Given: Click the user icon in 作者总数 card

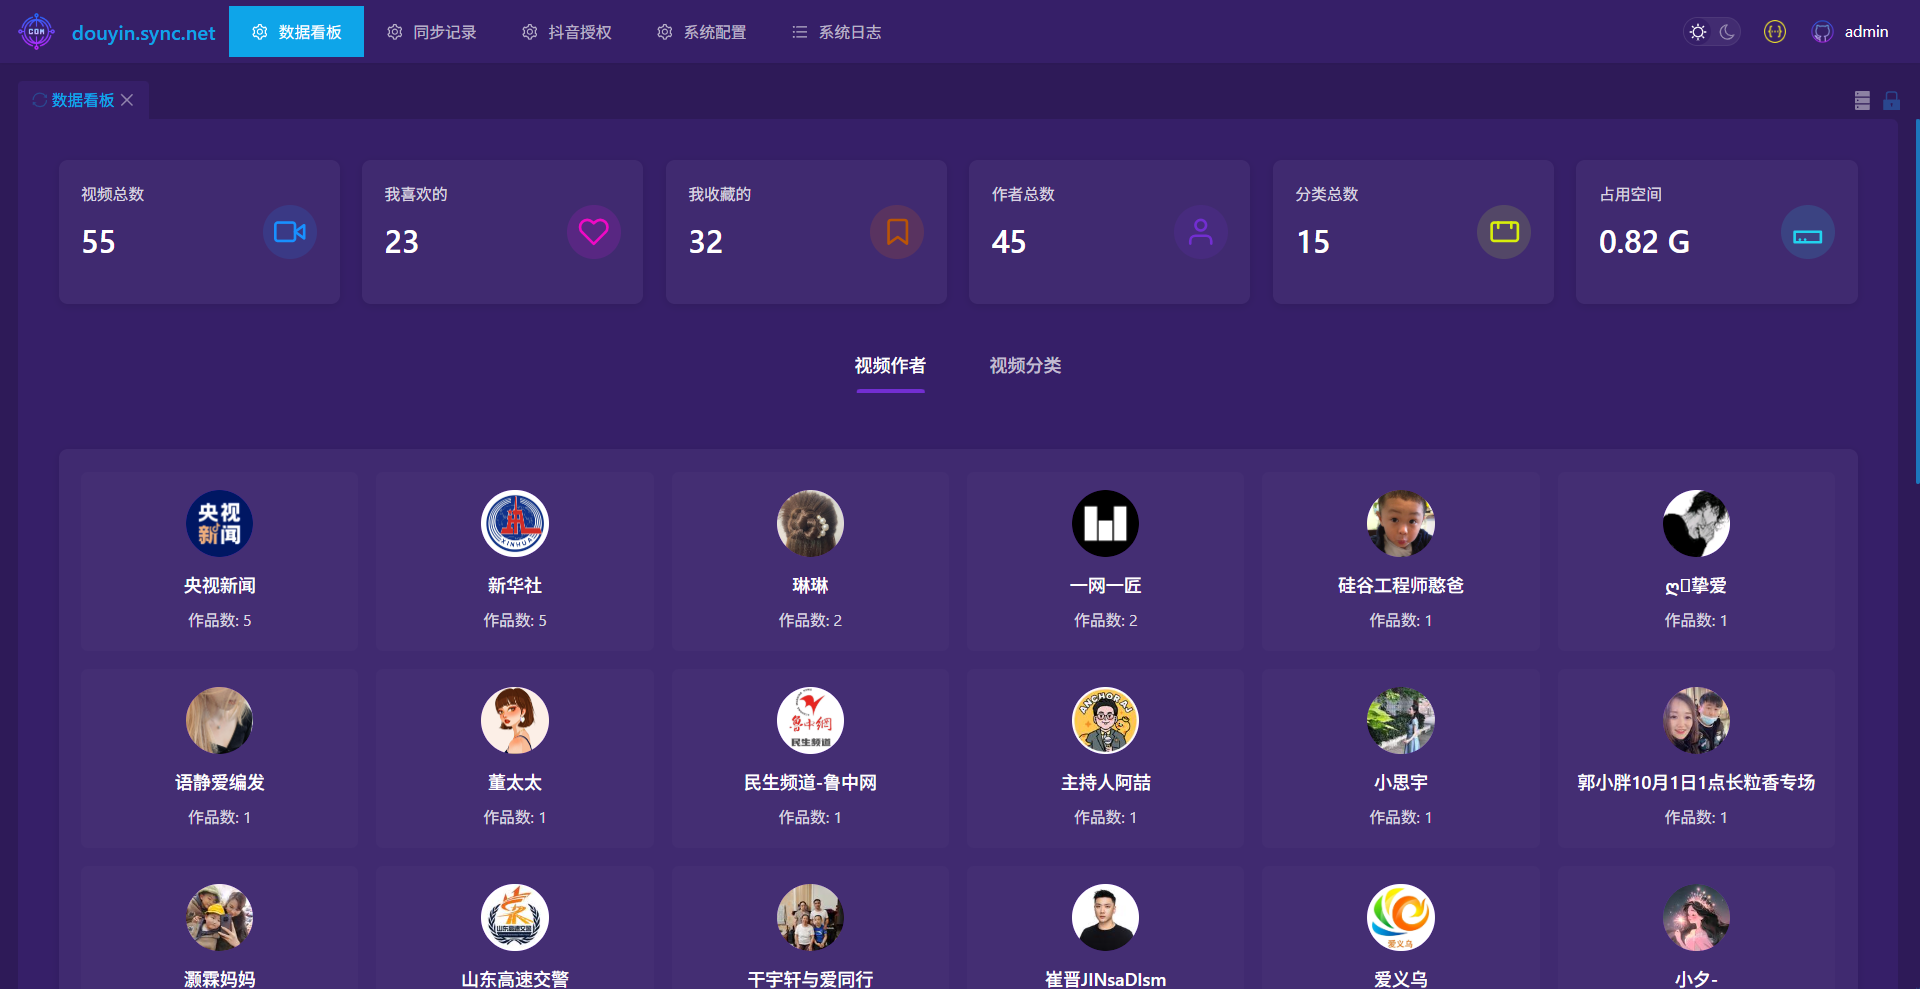Looking at the screenshot, I should (x=1200, y=232).
